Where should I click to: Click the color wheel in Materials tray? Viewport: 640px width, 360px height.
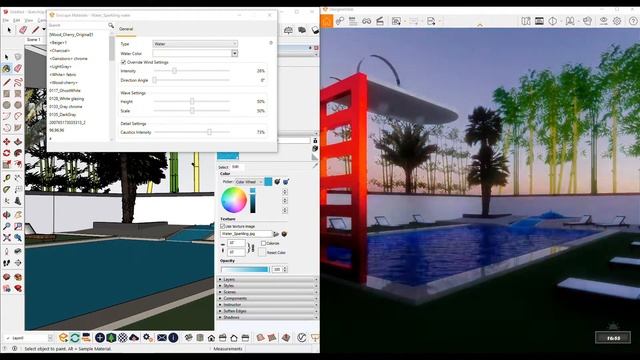pyautogui.click(x=234, y=200)
